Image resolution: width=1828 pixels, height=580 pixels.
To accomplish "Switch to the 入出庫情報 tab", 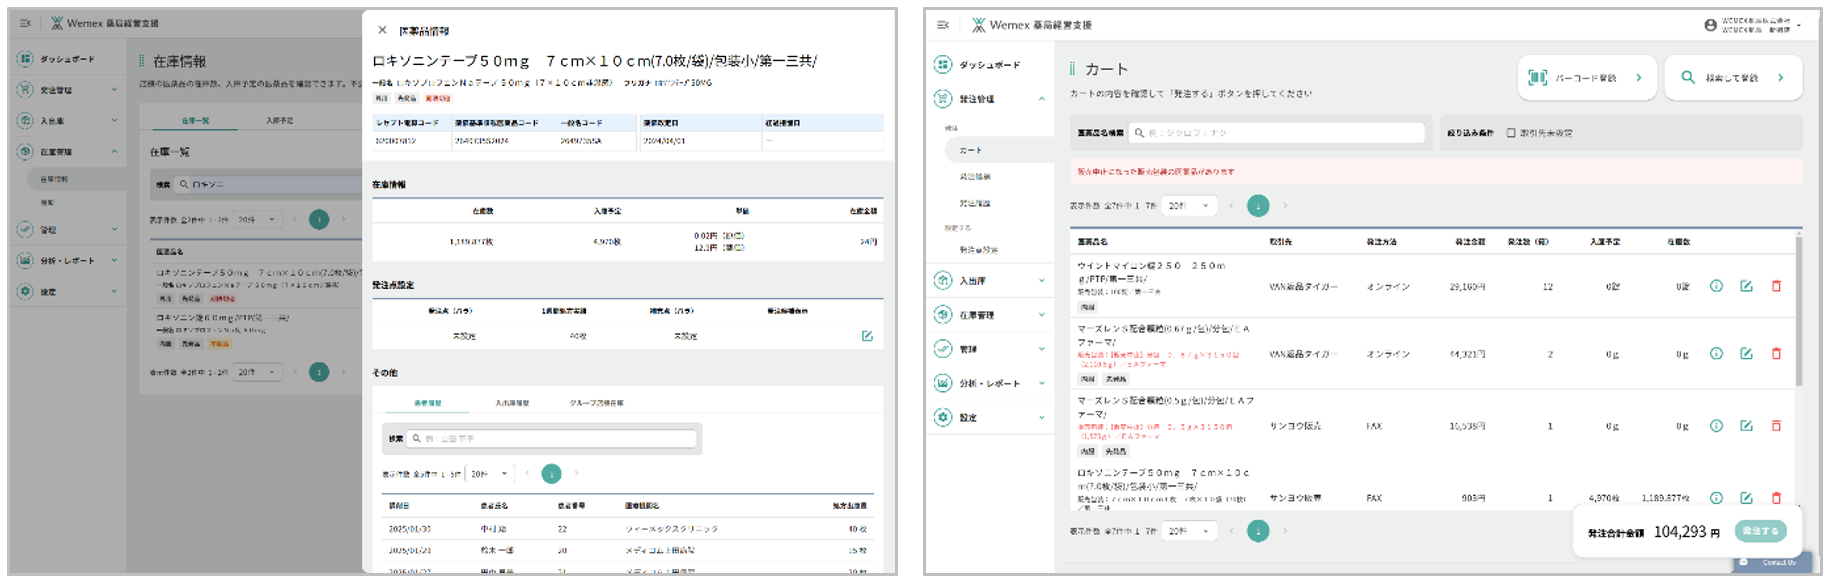I will point(512,403).
